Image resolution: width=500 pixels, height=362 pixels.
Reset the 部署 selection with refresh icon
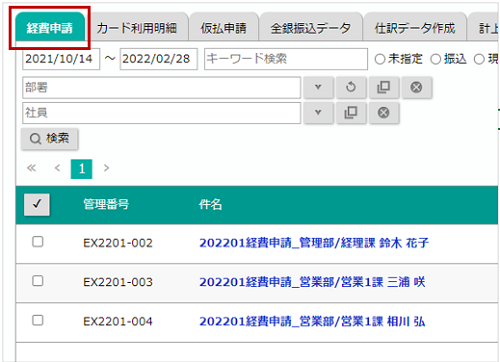click(x=351, y=87)
